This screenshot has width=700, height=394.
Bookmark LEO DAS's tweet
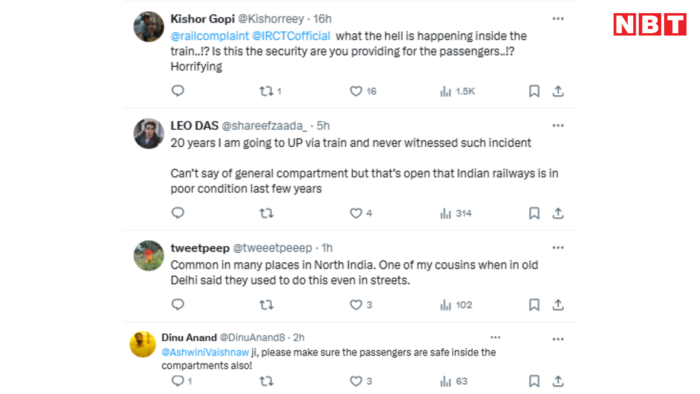(534, 213)
